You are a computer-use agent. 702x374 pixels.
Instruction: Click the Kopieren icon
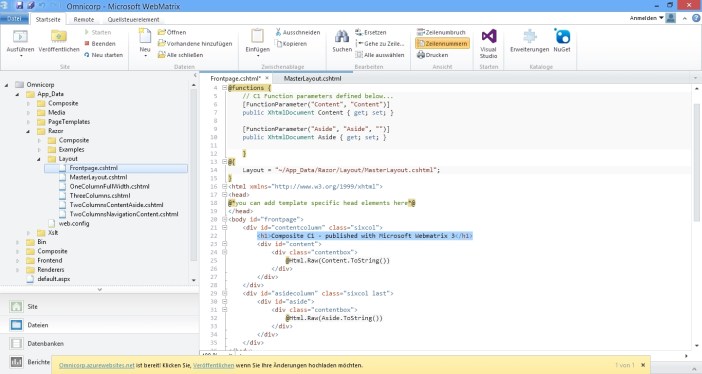278,43
